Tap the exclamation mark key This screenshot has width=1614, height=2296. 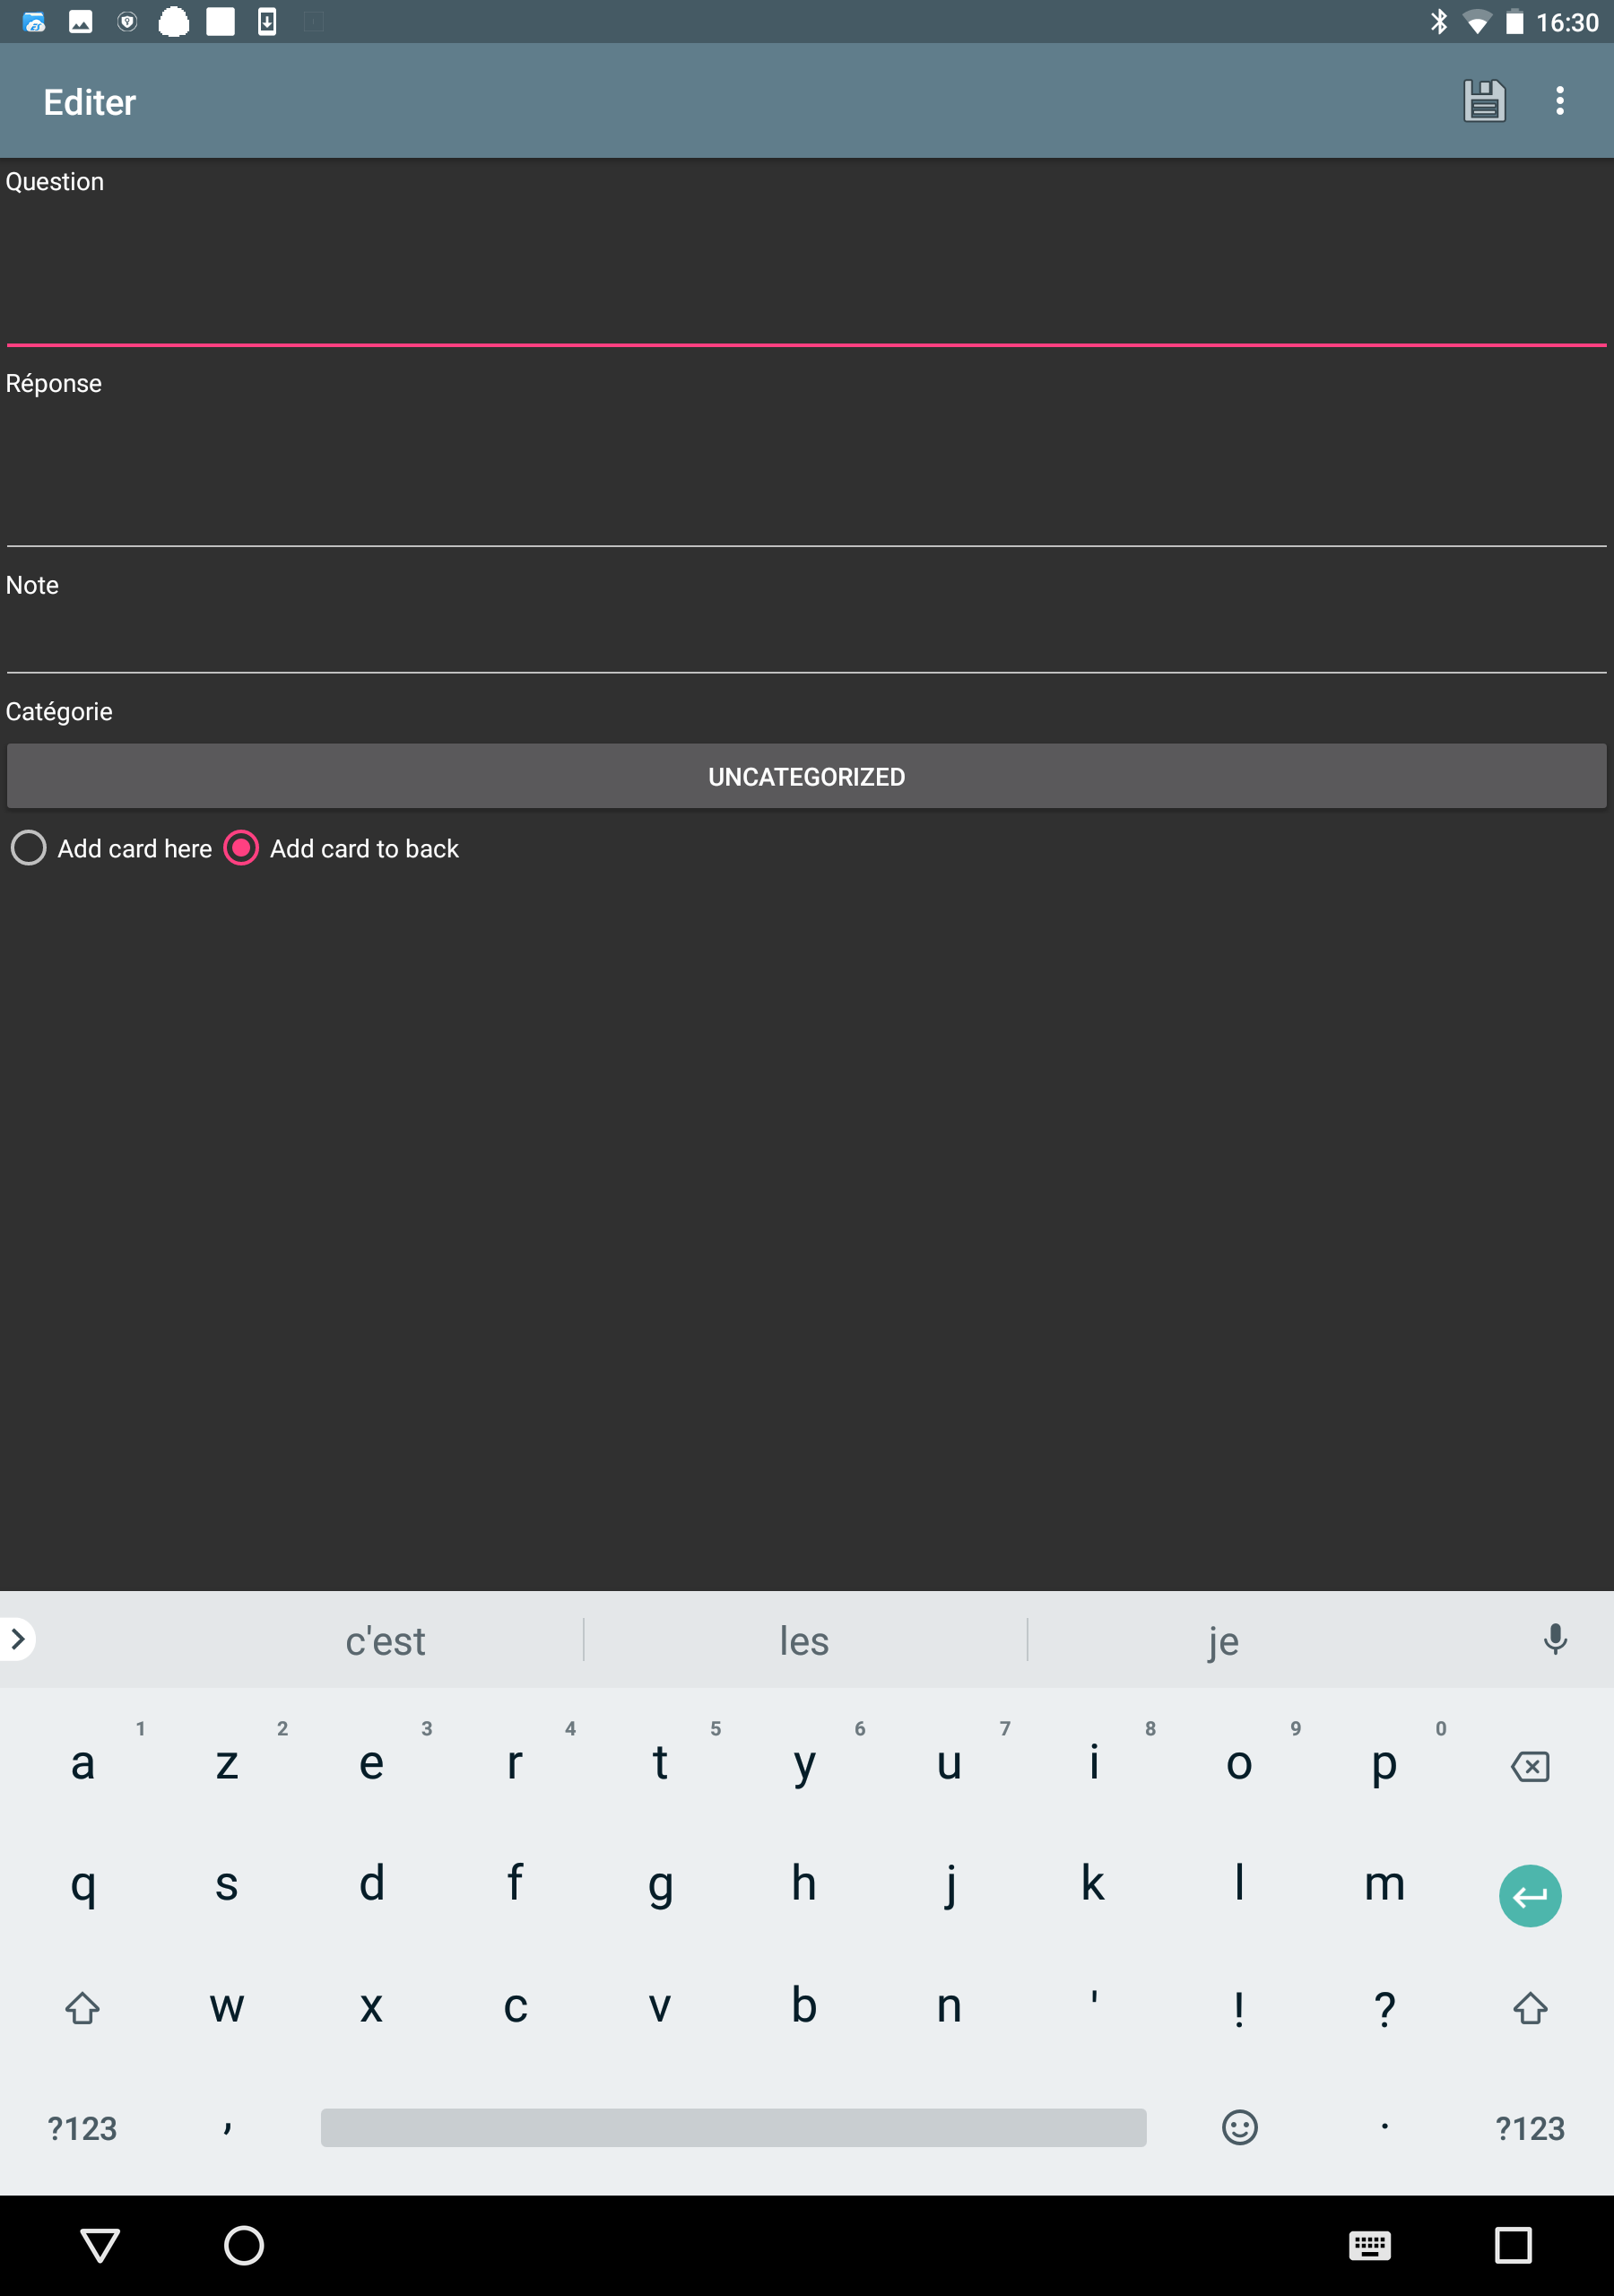tap(1239, 2008)
